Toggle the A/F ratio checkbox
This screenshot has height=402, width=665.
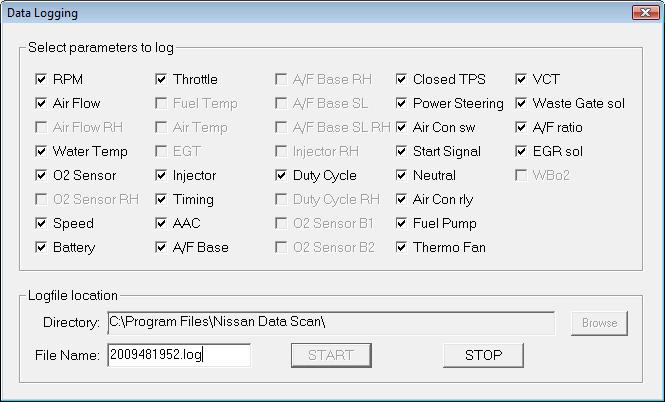coord(521,127)
